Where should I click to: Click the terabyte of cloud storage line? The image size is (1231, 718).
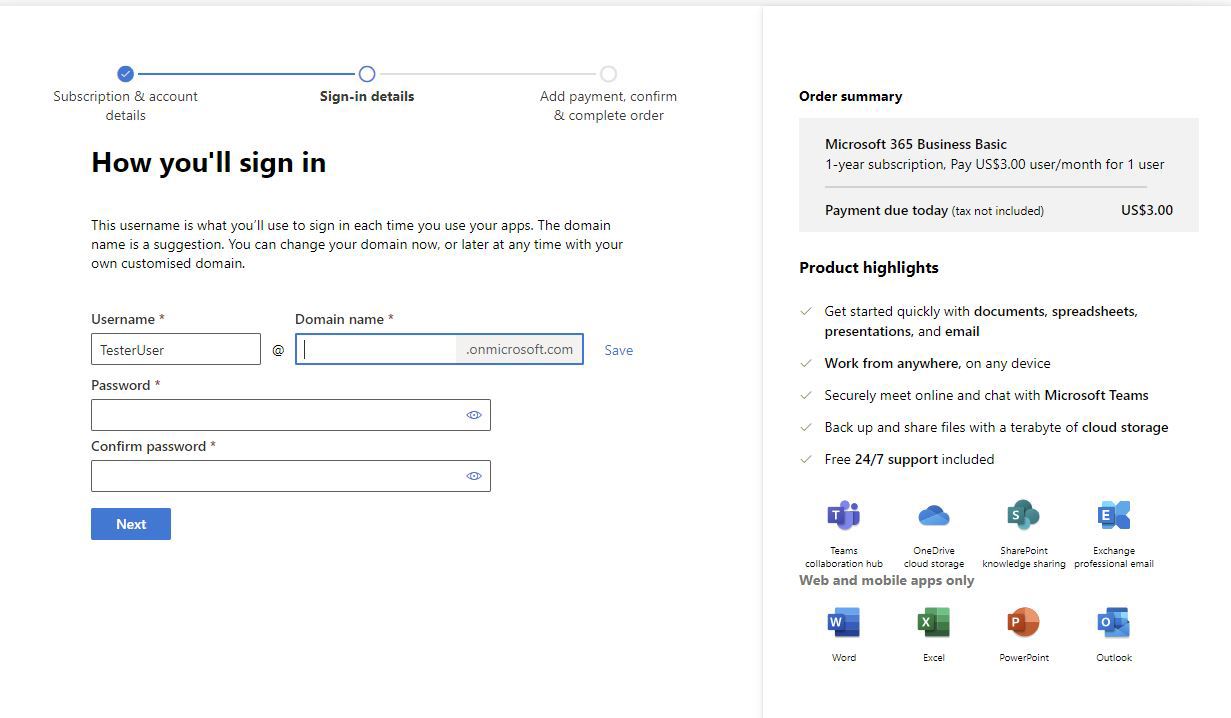996,427
